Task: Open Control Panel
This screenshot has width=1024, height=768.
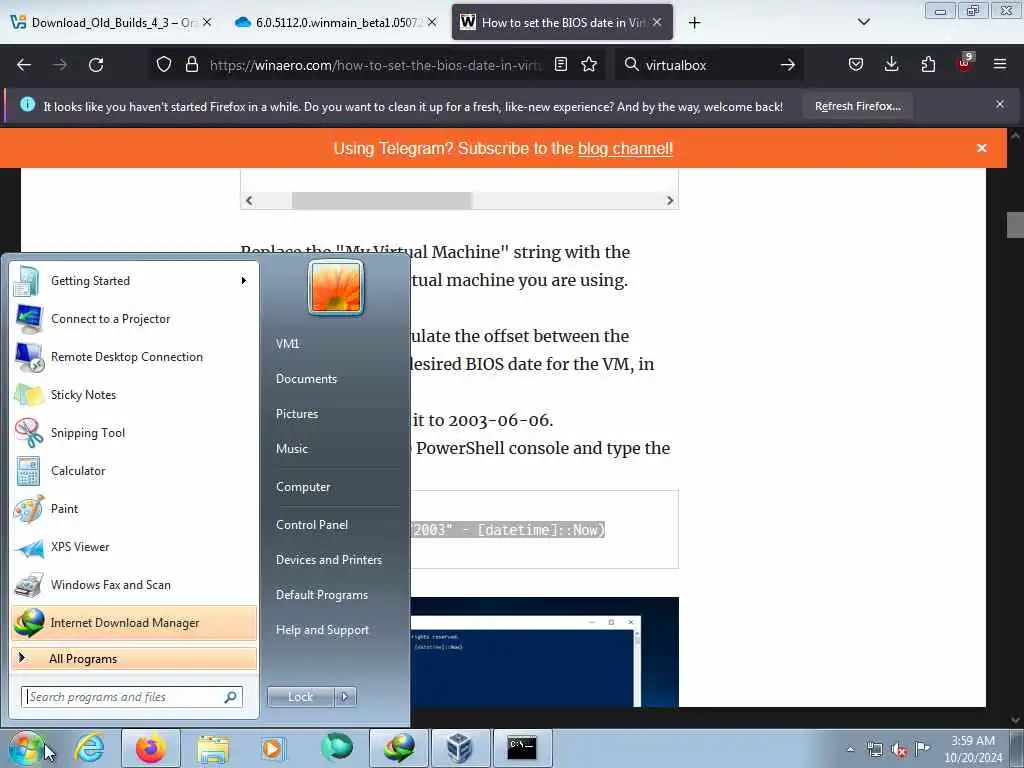Action: 312,524
